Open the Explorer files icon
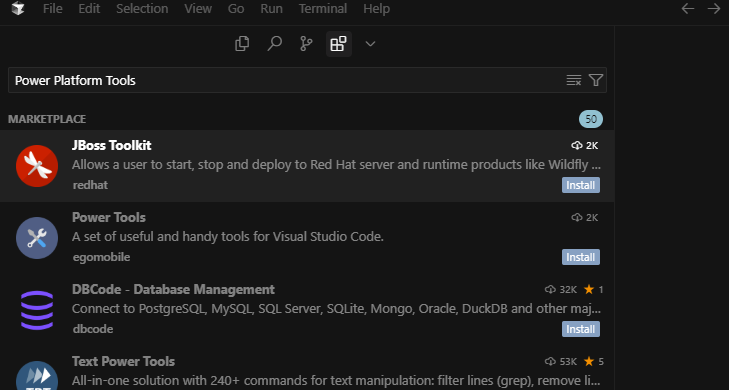This screenshot has height=390, width=729. [x=242, y=44]
